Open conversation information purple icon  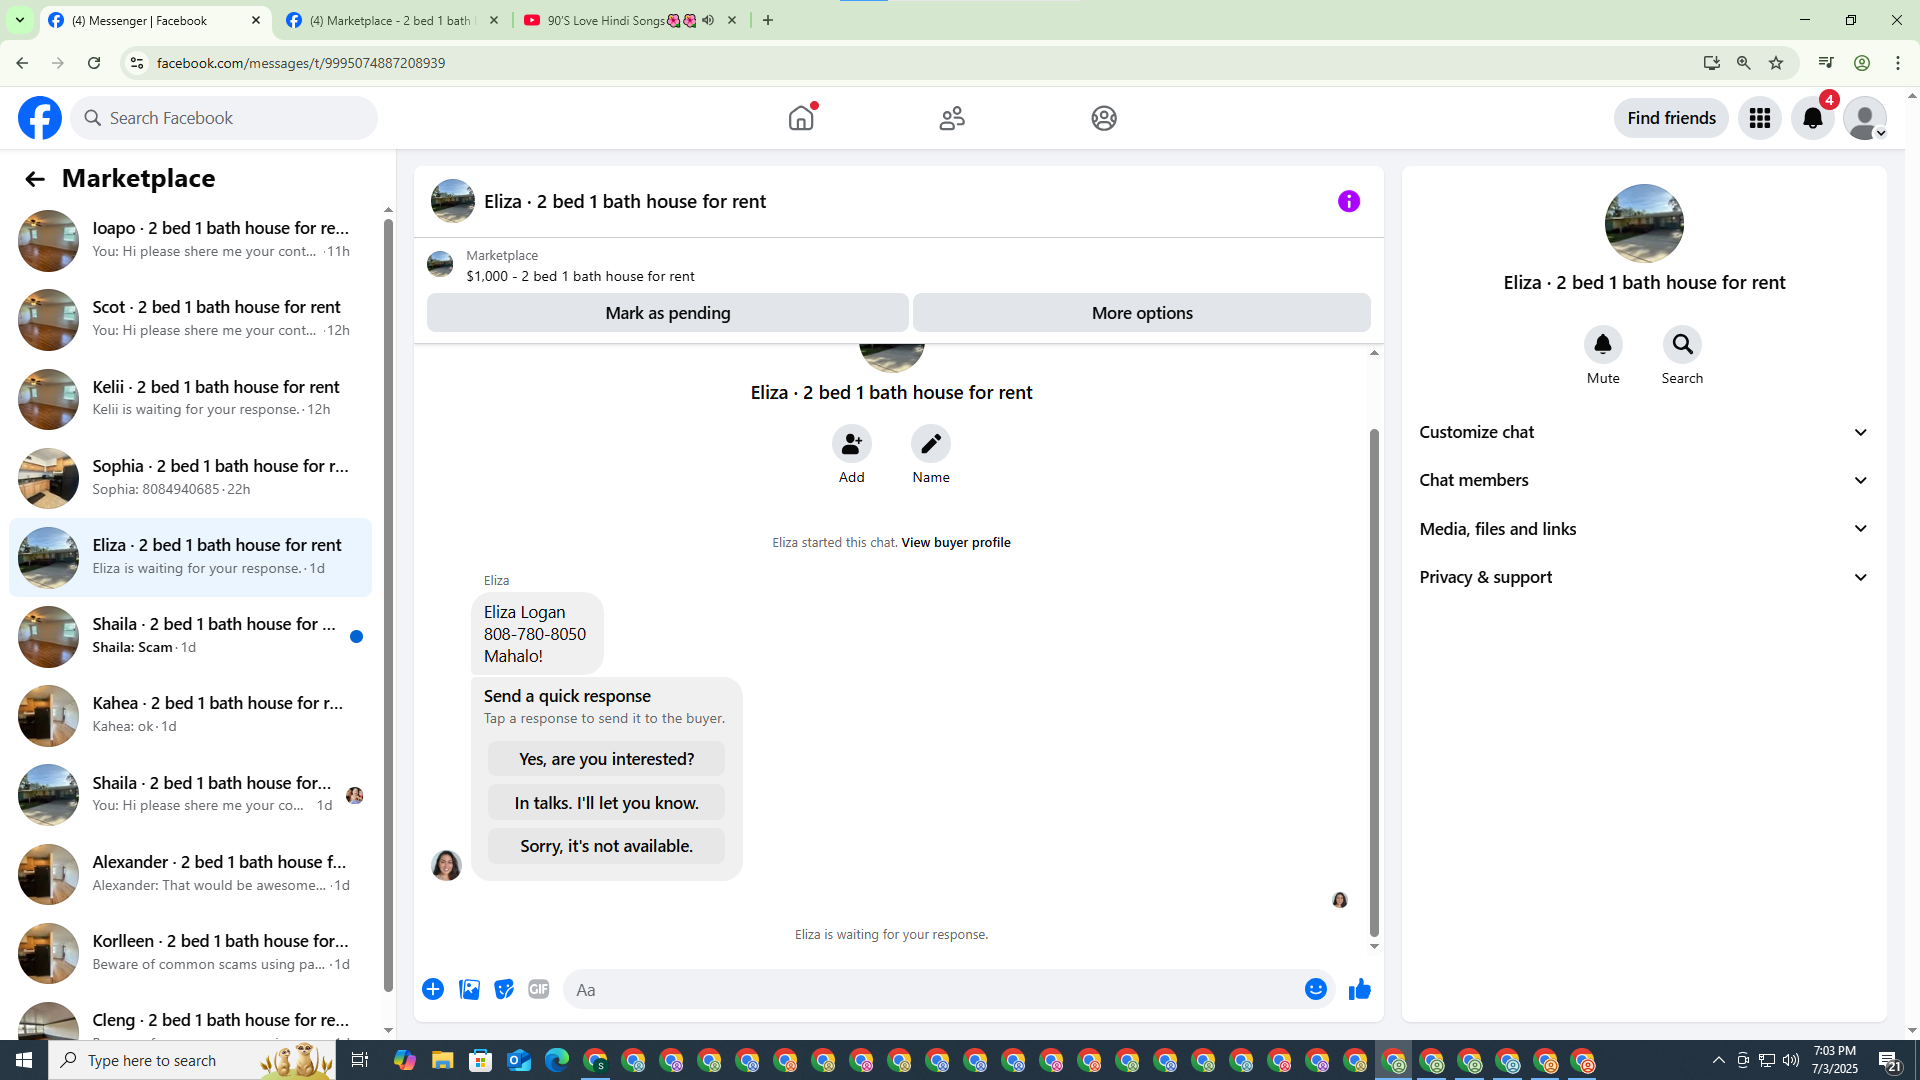click(1348, 202)
